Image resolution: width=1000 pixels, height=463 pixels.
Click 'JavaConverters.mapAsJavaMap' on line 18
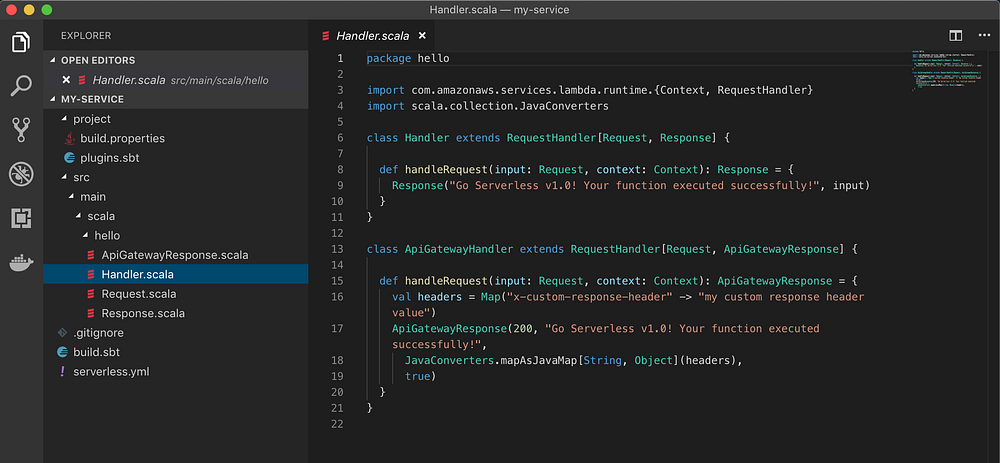pyautogui.click(x=491, y=360)
